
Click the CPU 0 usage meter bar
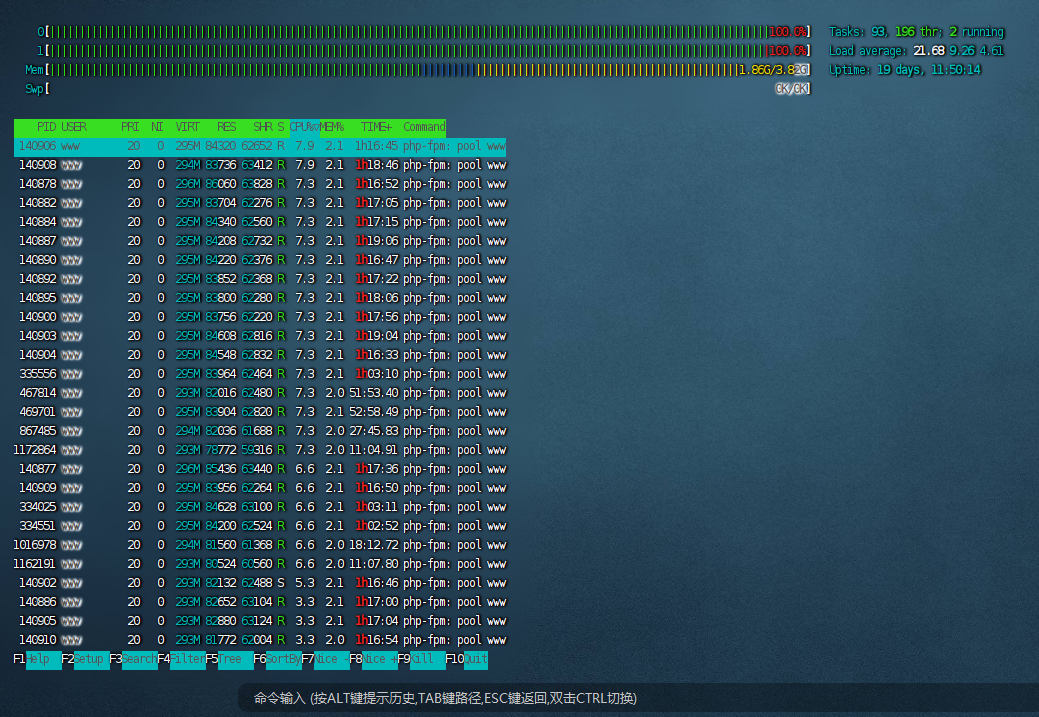pyautogui.click(x=424, y=32)
